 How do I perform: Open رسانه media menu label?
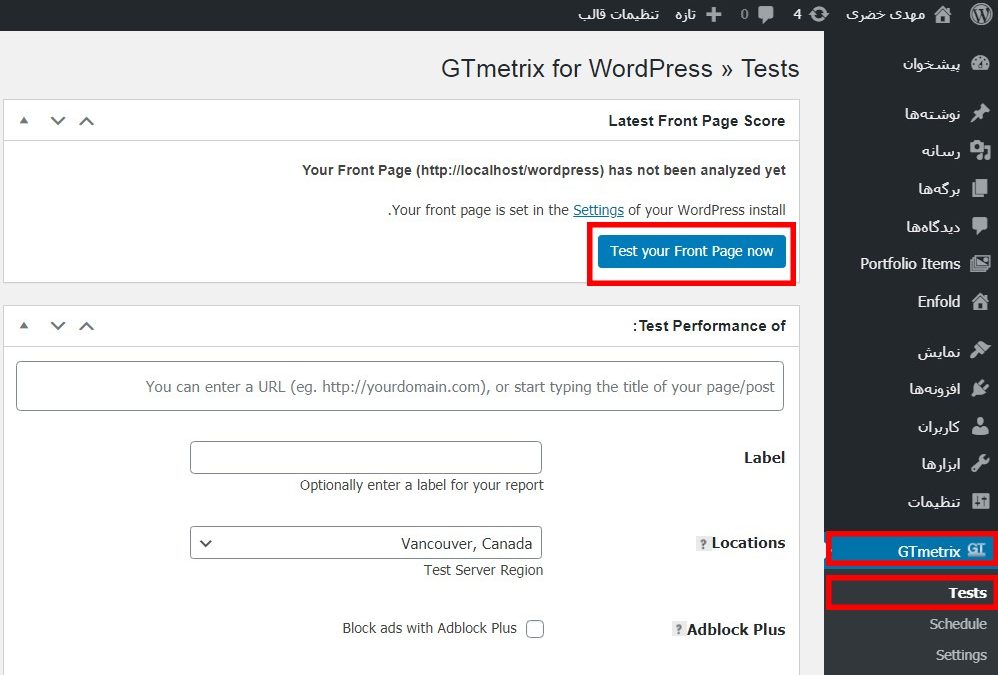pos(941,151)
